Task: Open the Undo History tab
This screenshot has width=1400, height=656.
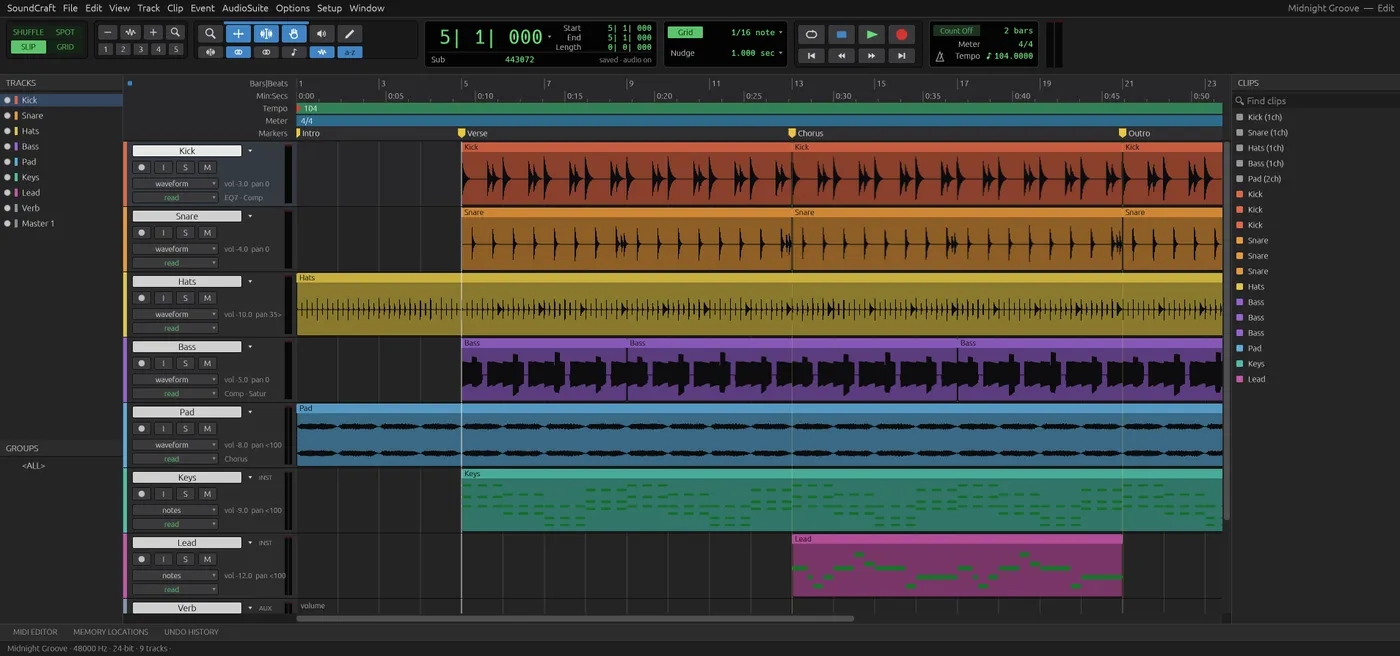Action: [x=191, y=632]
